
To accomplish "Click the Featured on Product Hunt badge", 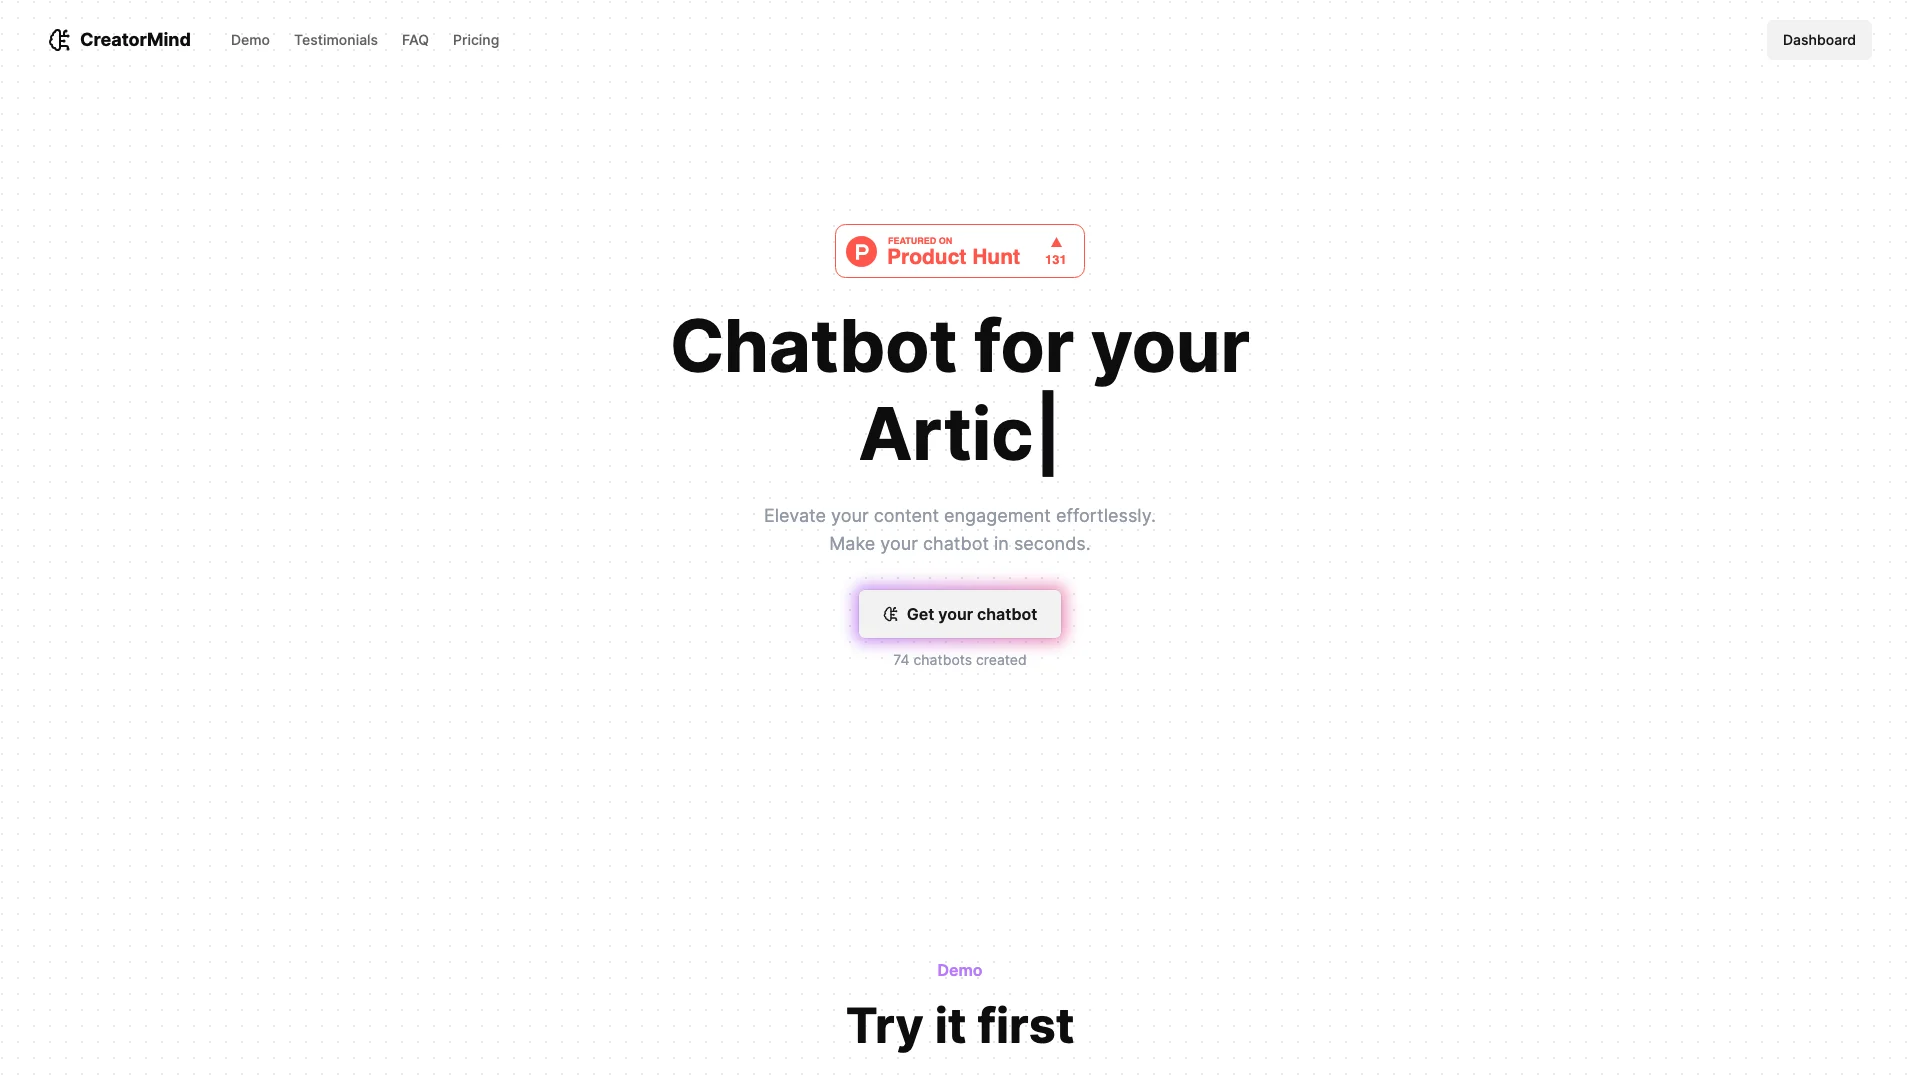I will (x=960, y=251).
